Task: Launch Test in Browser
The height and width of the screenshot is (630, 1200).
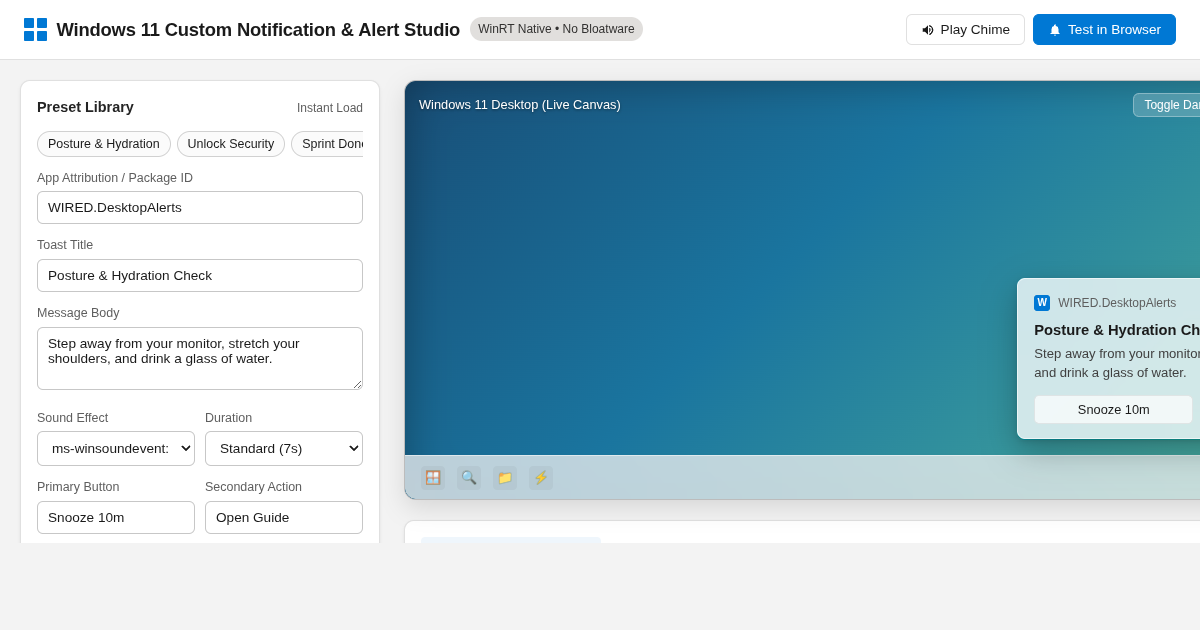Action: click(x=1104, y=30)
